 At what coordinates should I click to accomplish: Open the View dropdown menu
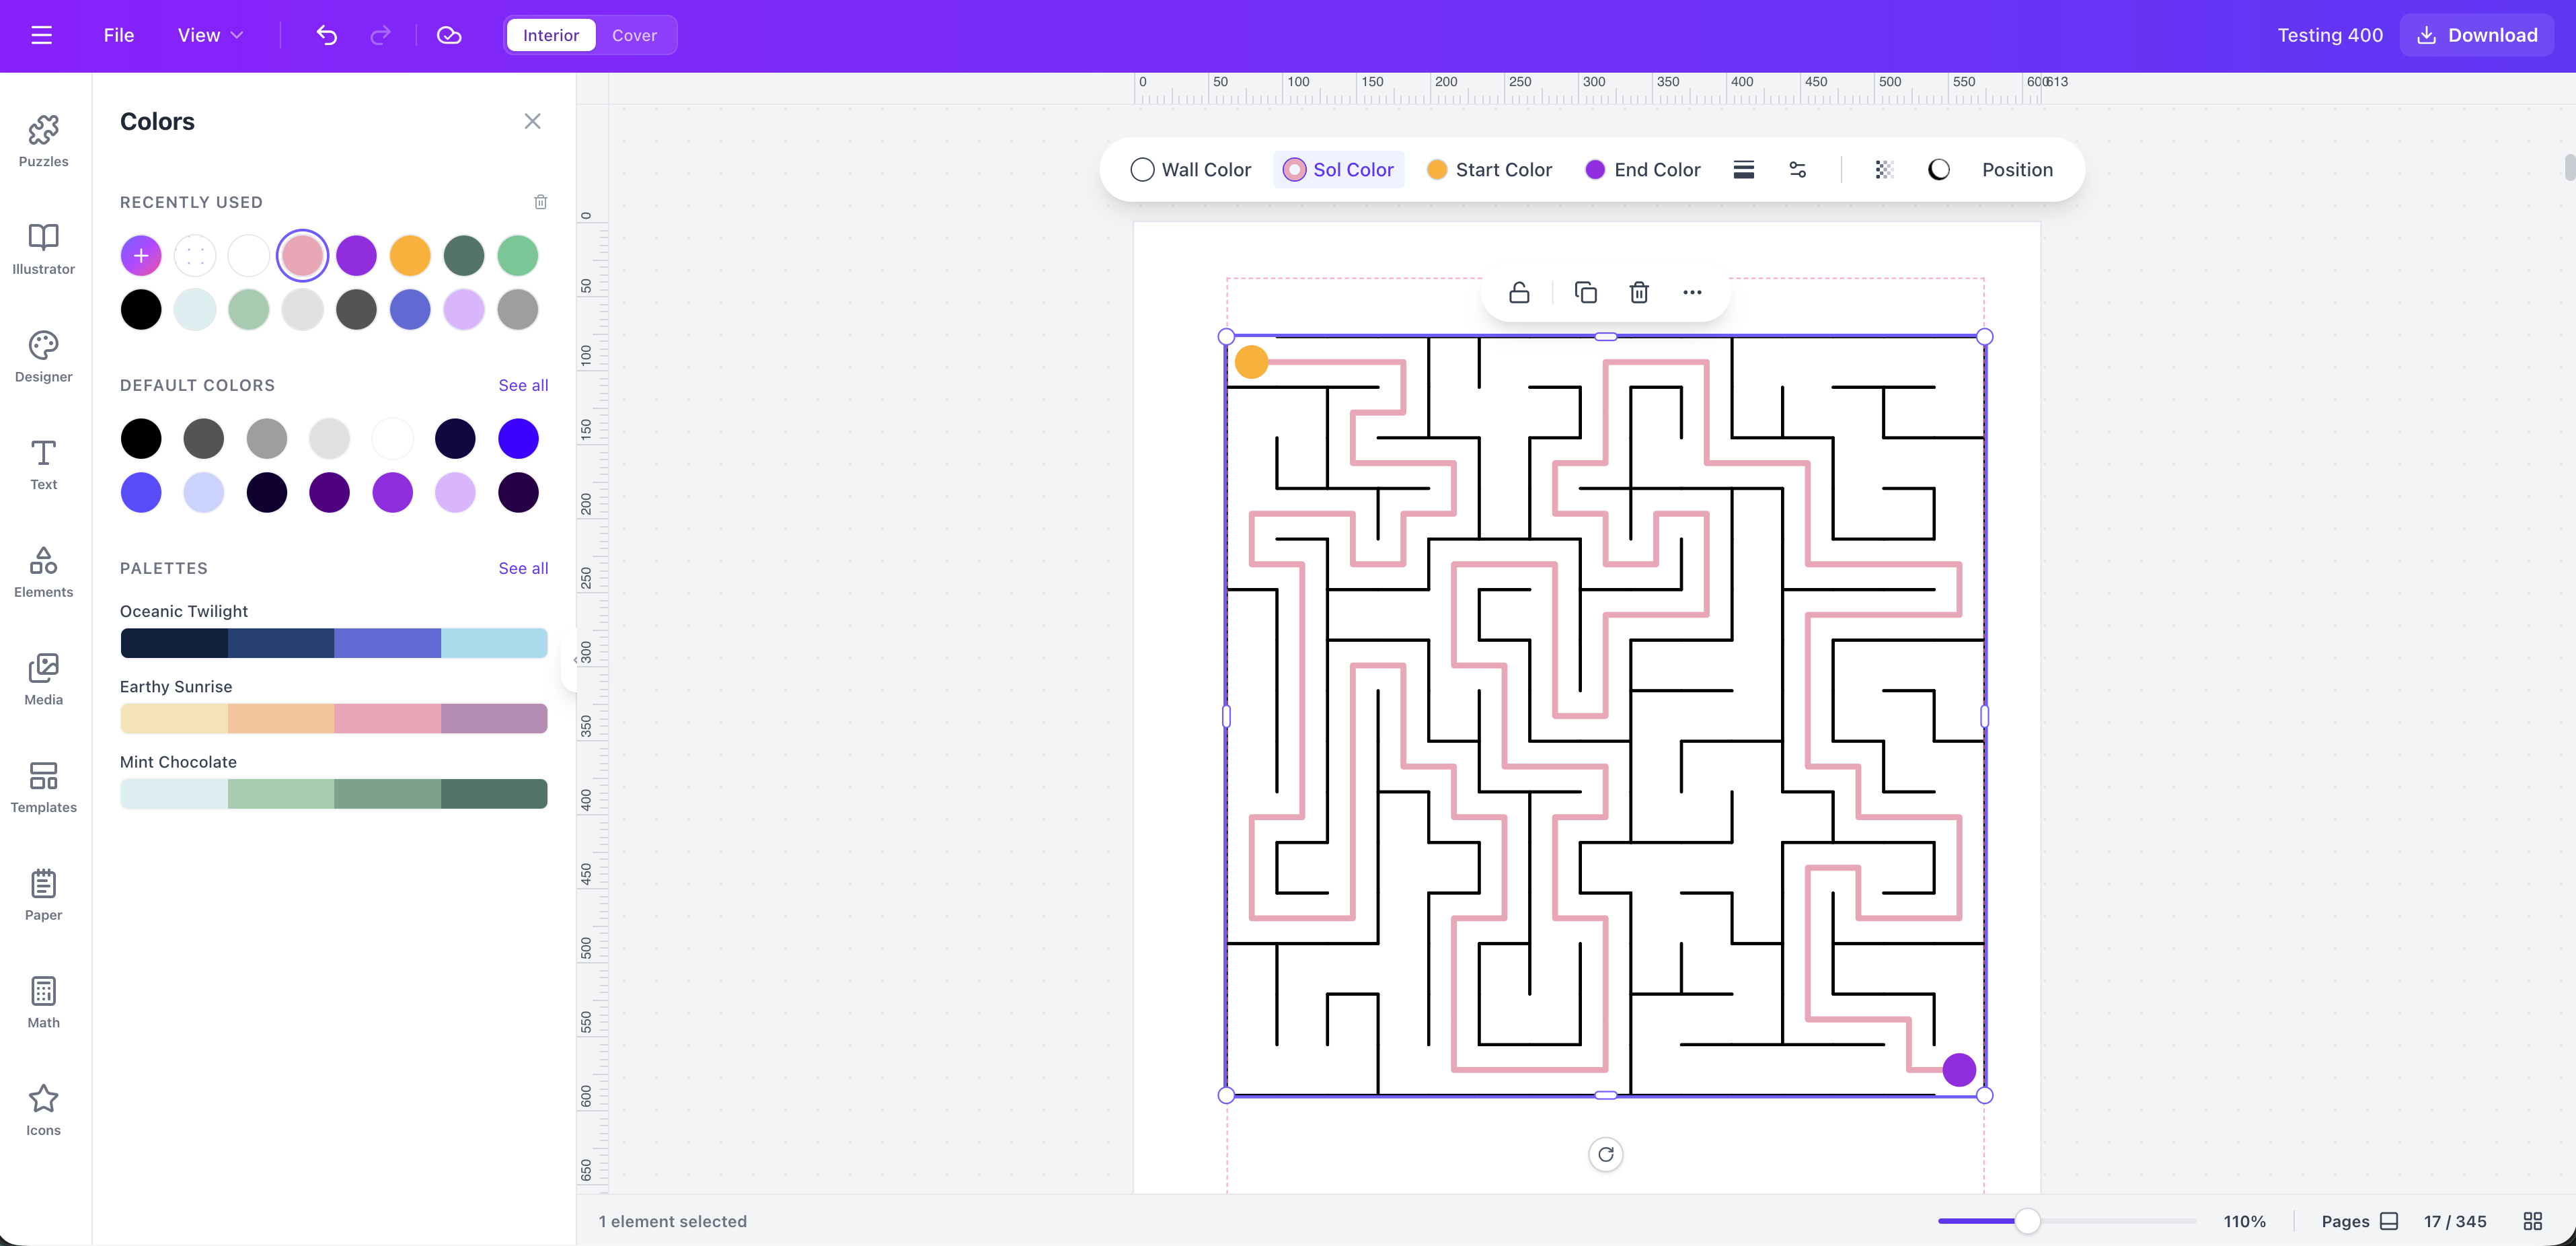click(x=209, y=35)
